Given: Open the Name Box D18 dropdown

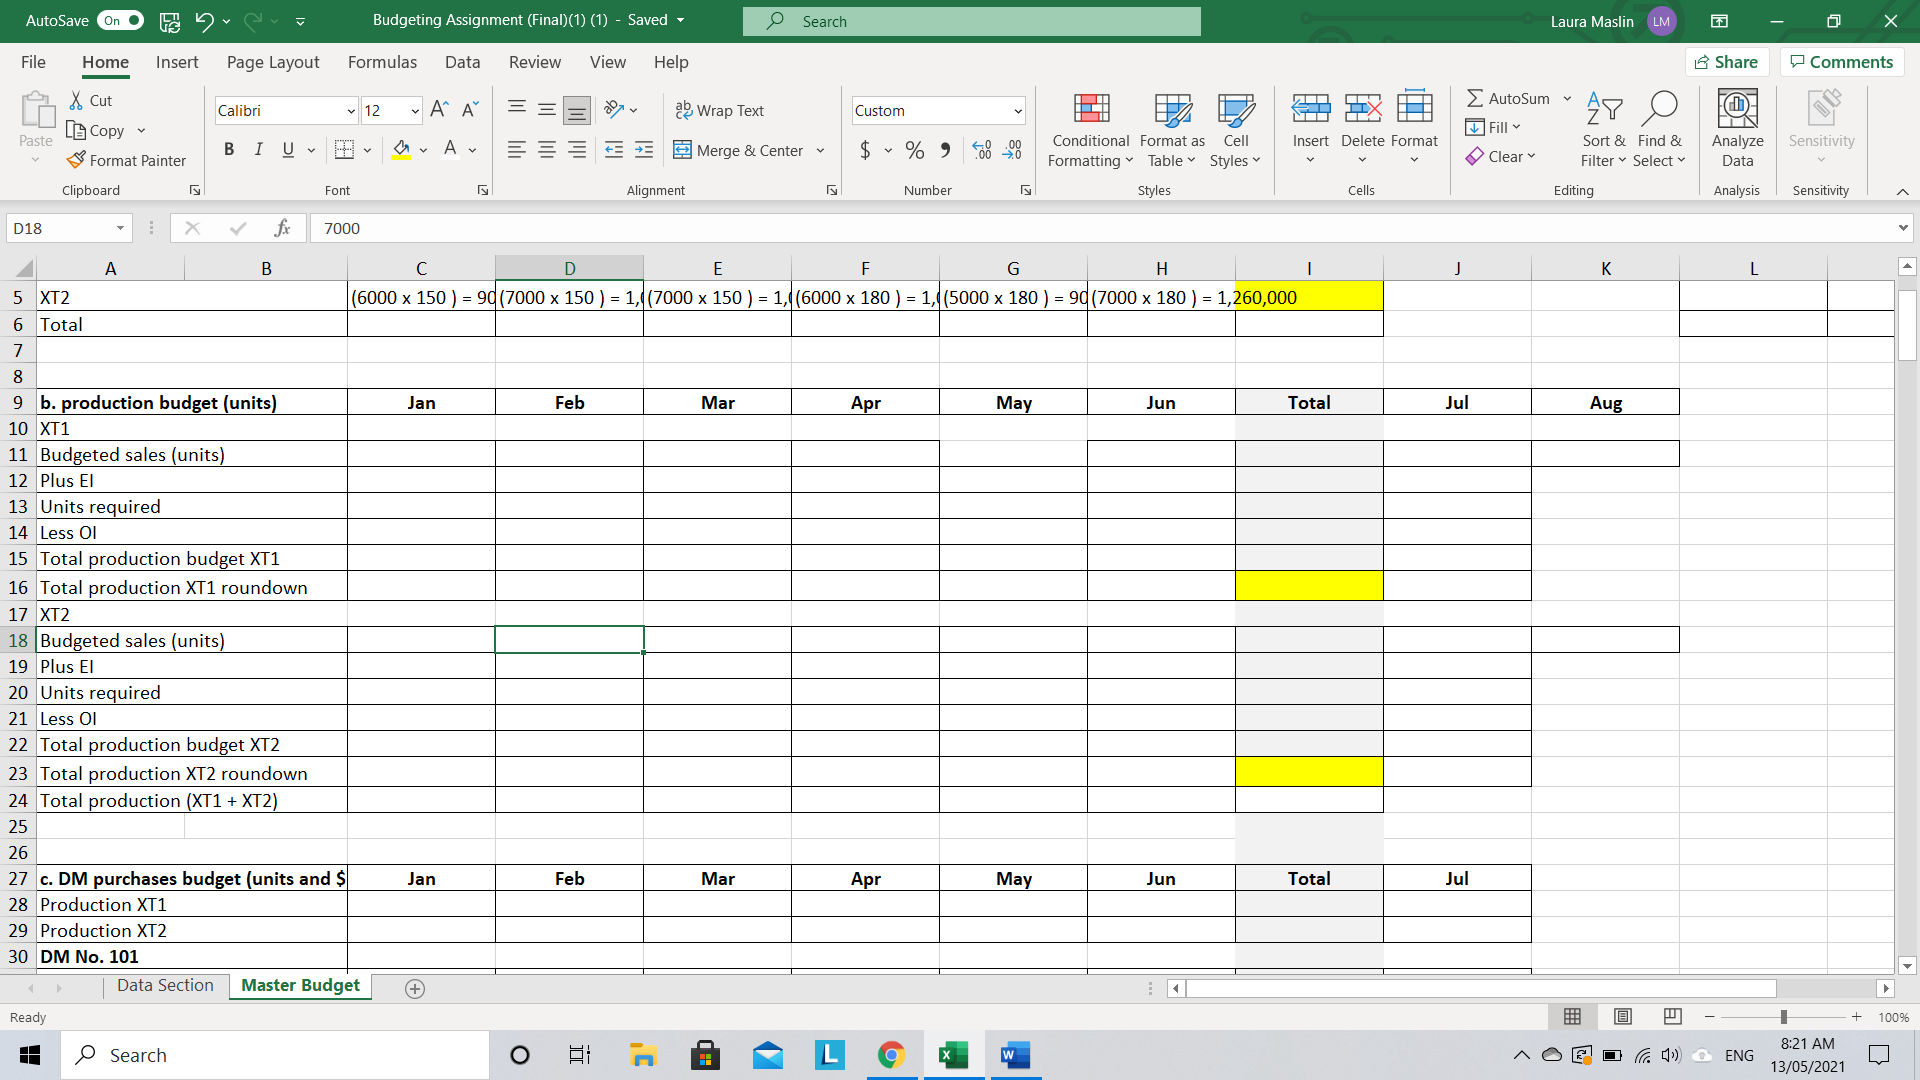Looking at the screenshot, I should tap(120, 228).
